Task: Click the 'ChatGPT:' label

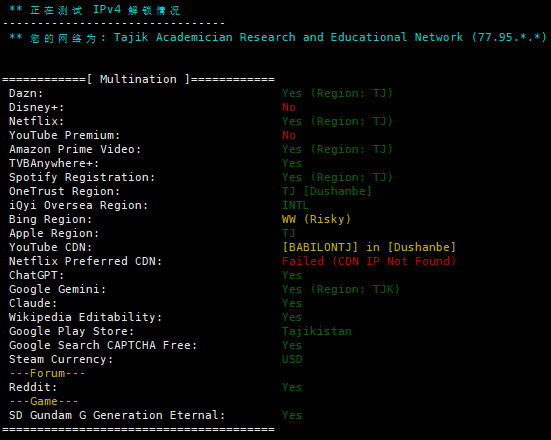Action: coord(37,275)
